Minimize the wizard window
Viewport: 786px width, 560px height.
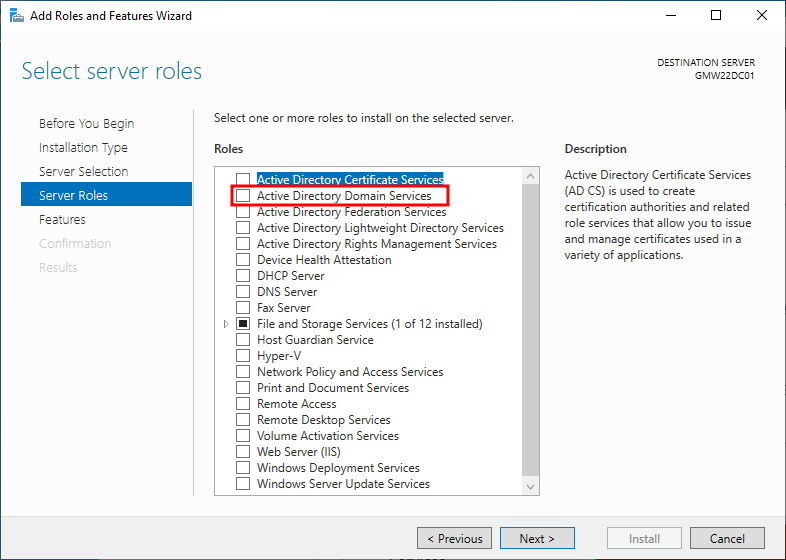click(671, 16)
